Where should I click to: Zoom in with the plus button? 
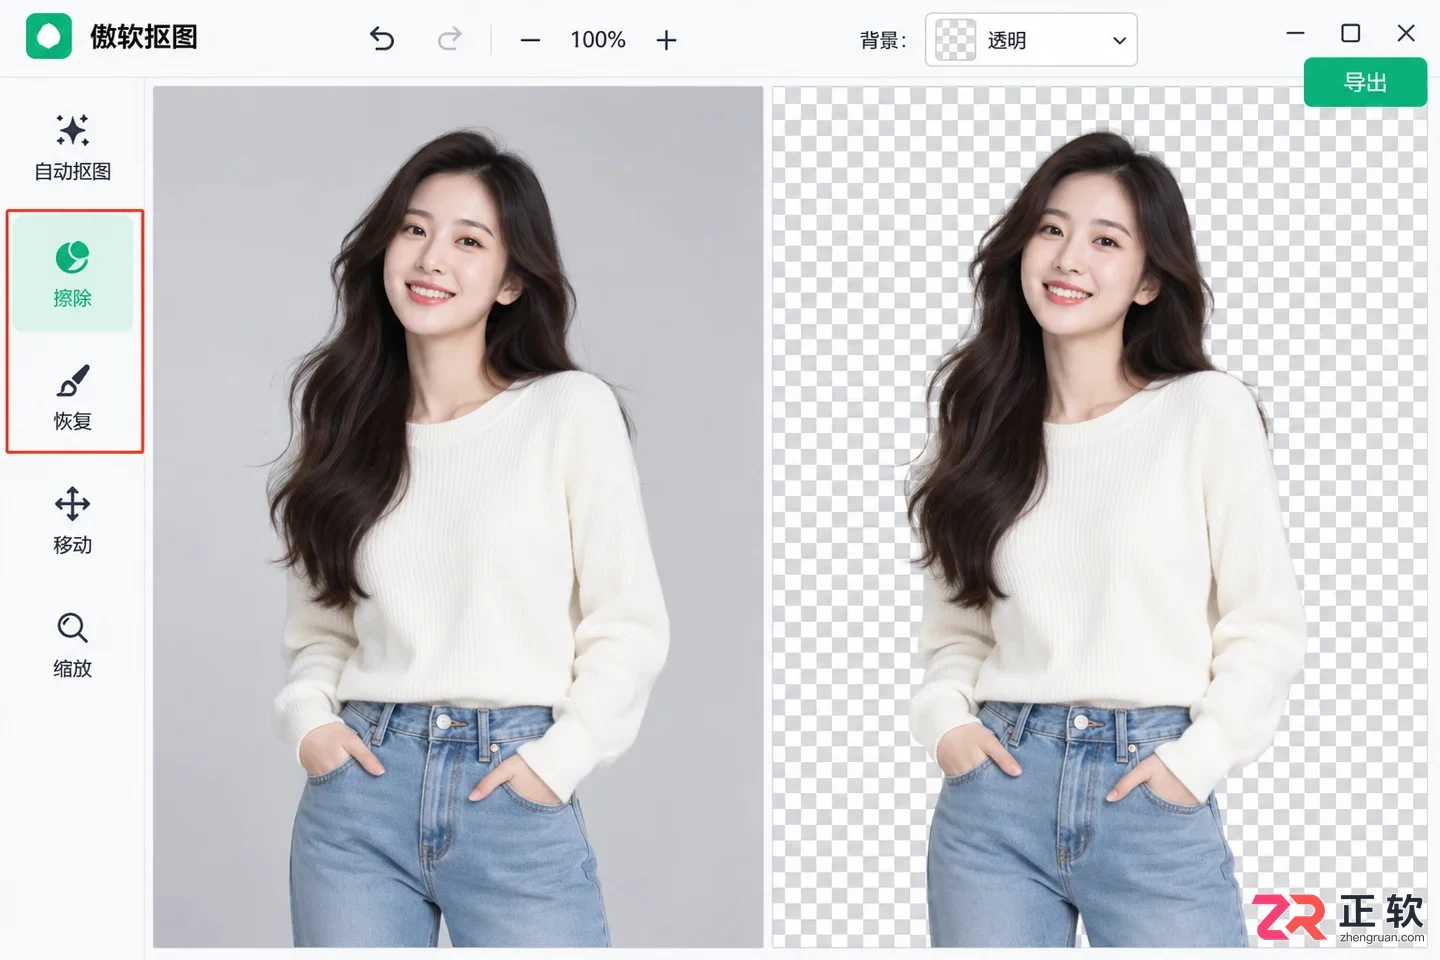pyautogui.click(x=666, y=40)
